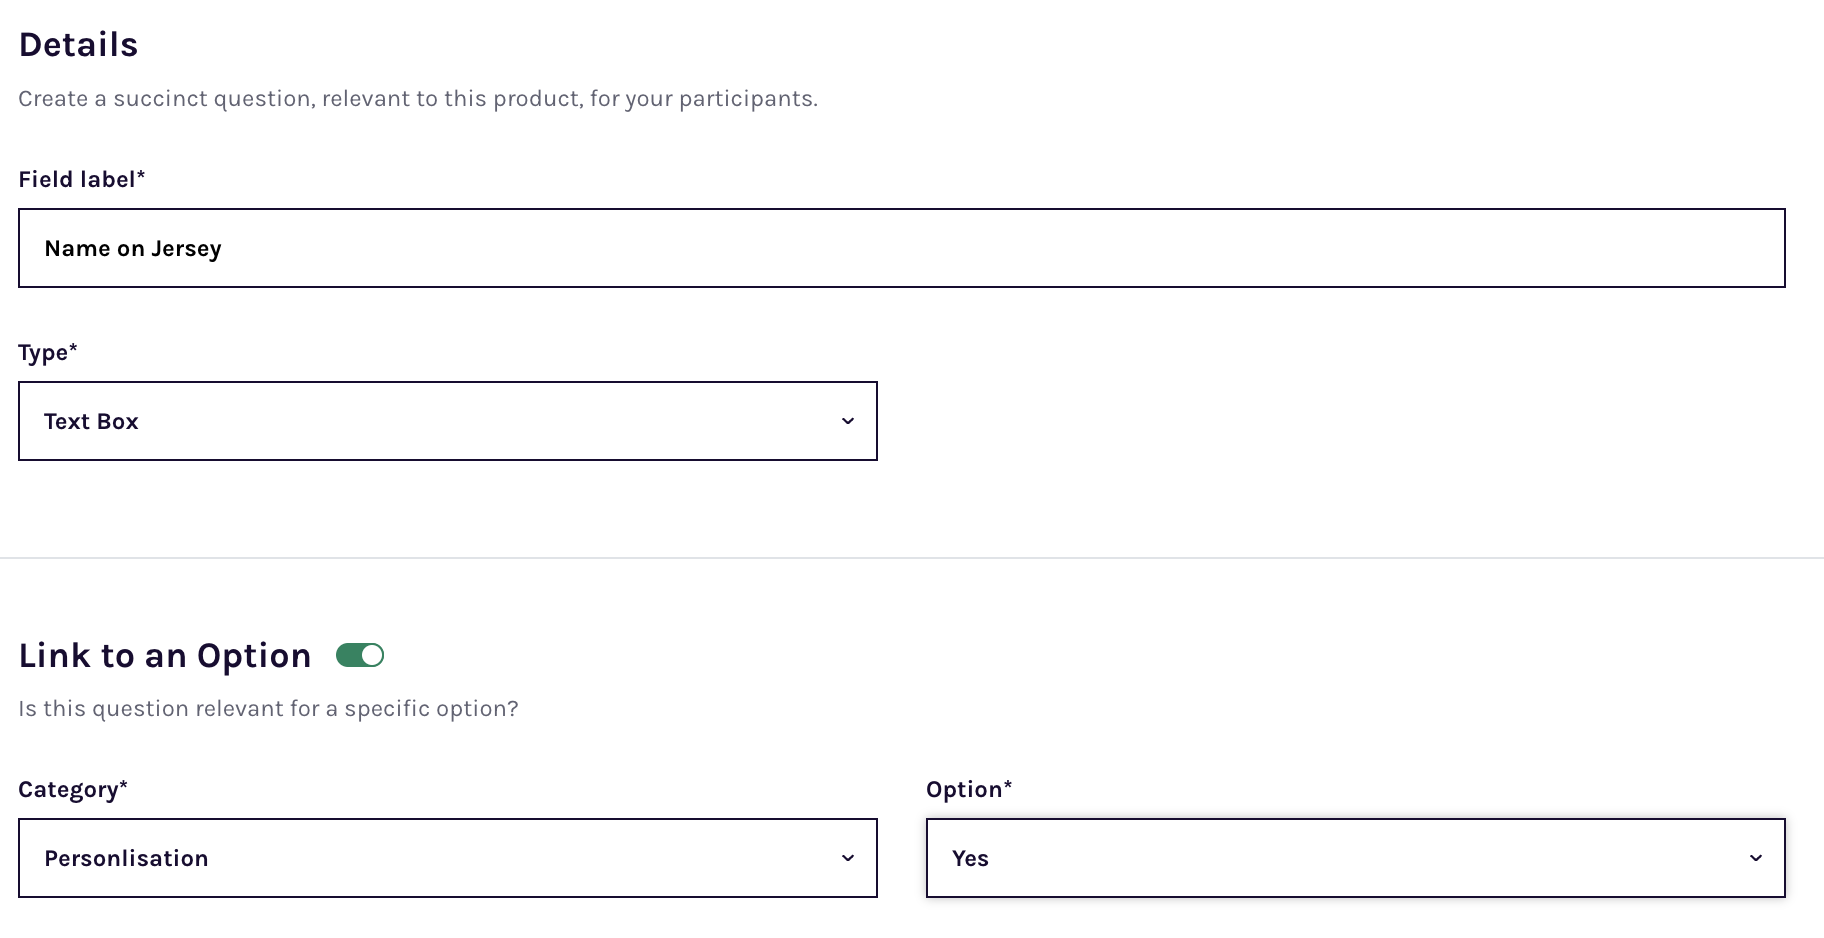
Task: Click the "Type*" caption
Action: [48, 352]
